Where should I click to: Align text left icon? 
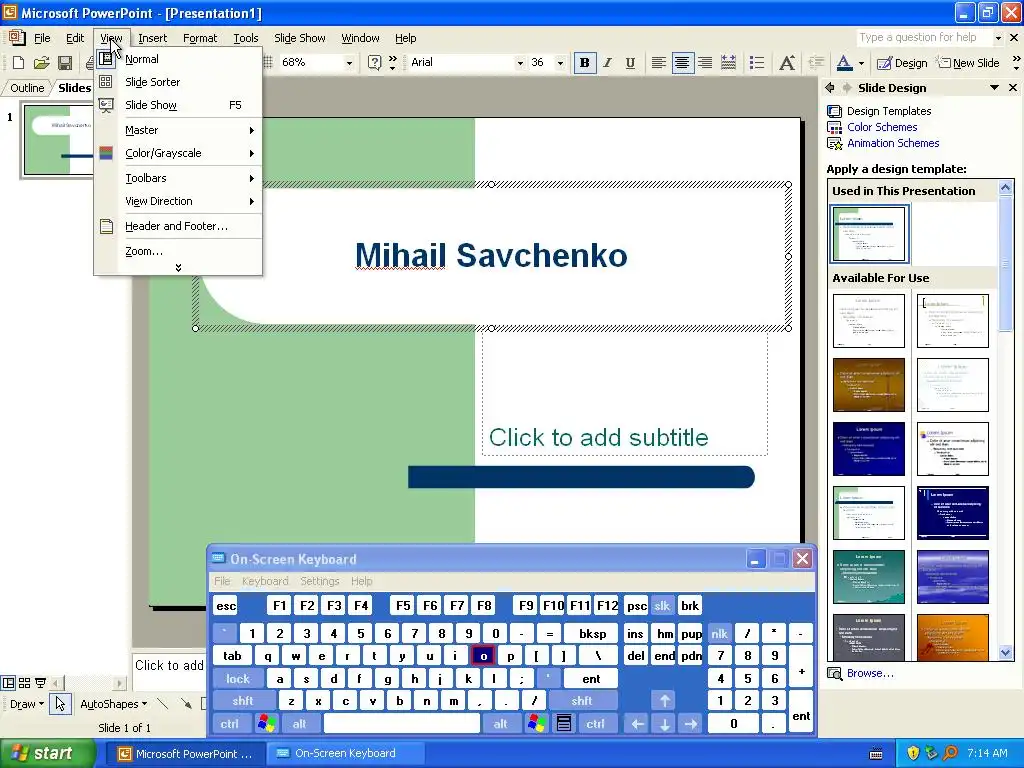pyautogui.click(x=659, y=63)
